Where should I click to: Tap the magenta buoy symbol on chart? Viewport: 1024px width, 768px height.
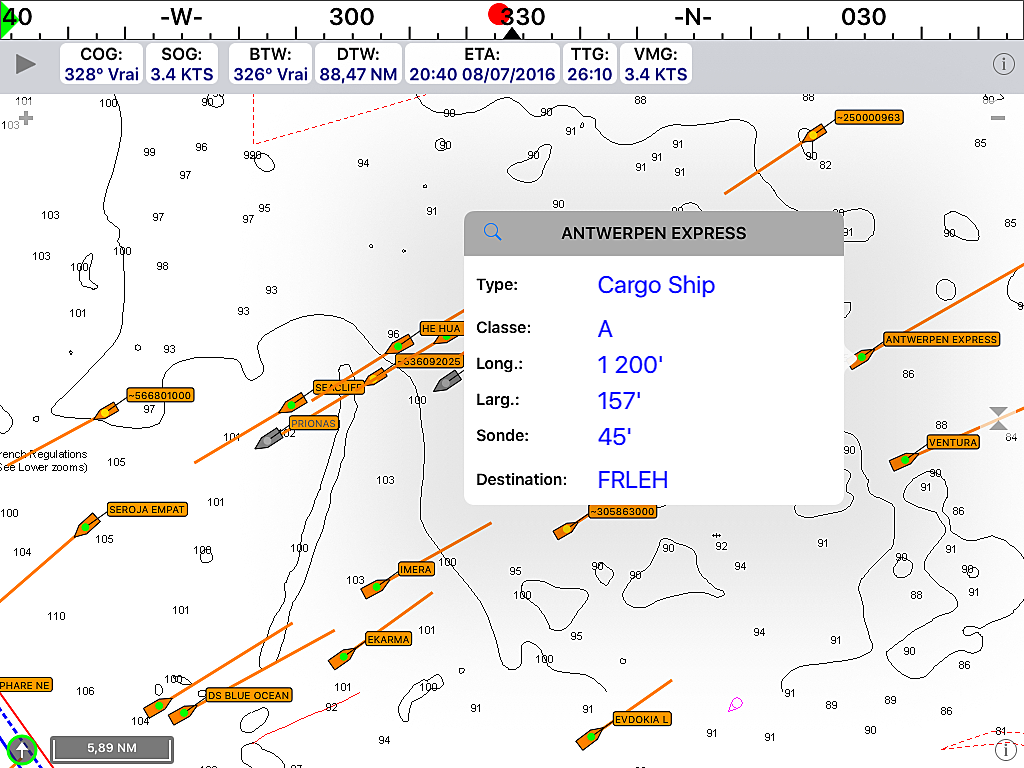[735, 704]
